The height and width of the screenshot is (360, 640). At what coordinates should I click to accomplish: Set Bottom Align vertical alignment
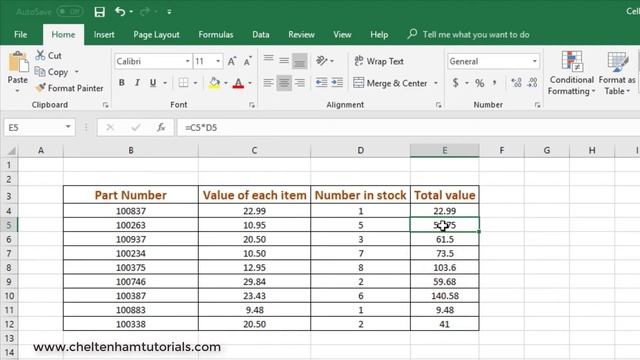click(x=300, y=61)
